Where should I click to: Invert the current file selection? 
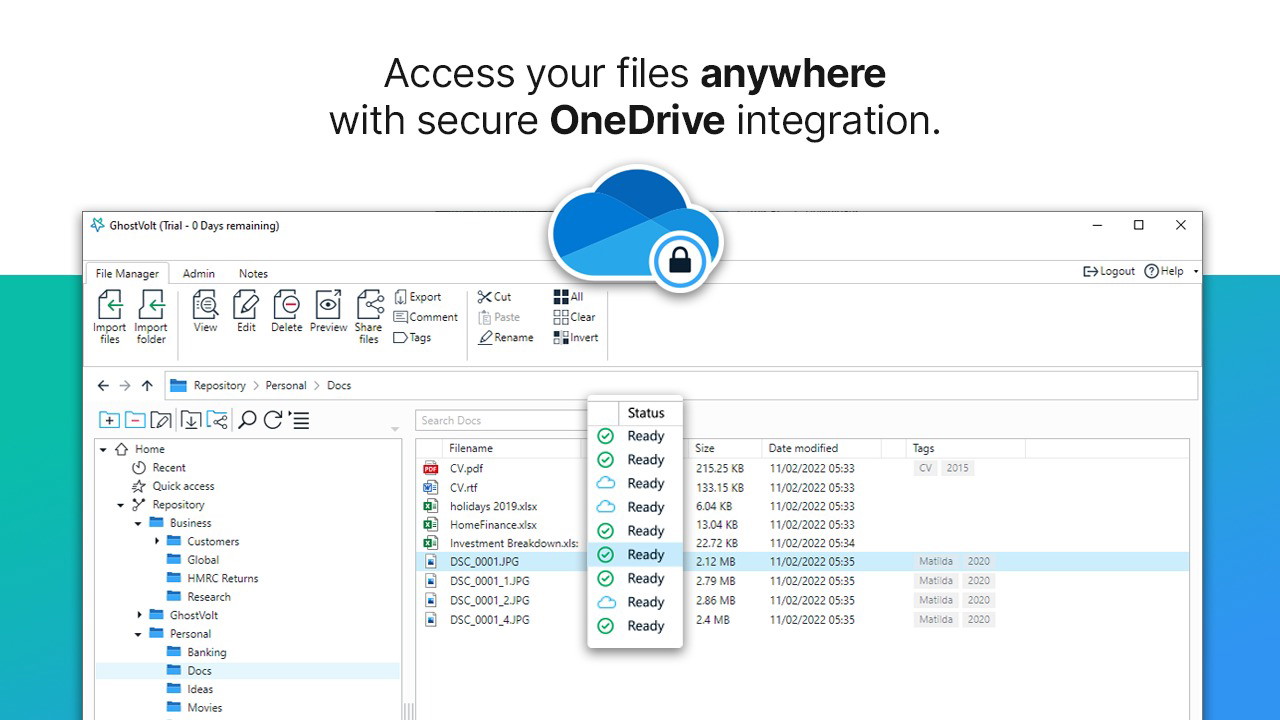576,337
